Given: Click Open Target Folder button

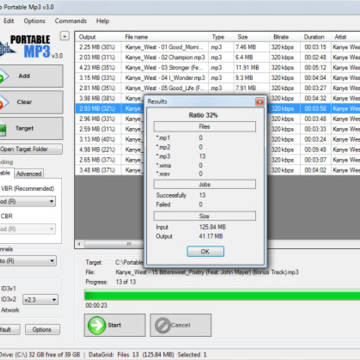Looking at the screenshot, I should [31, 149].
